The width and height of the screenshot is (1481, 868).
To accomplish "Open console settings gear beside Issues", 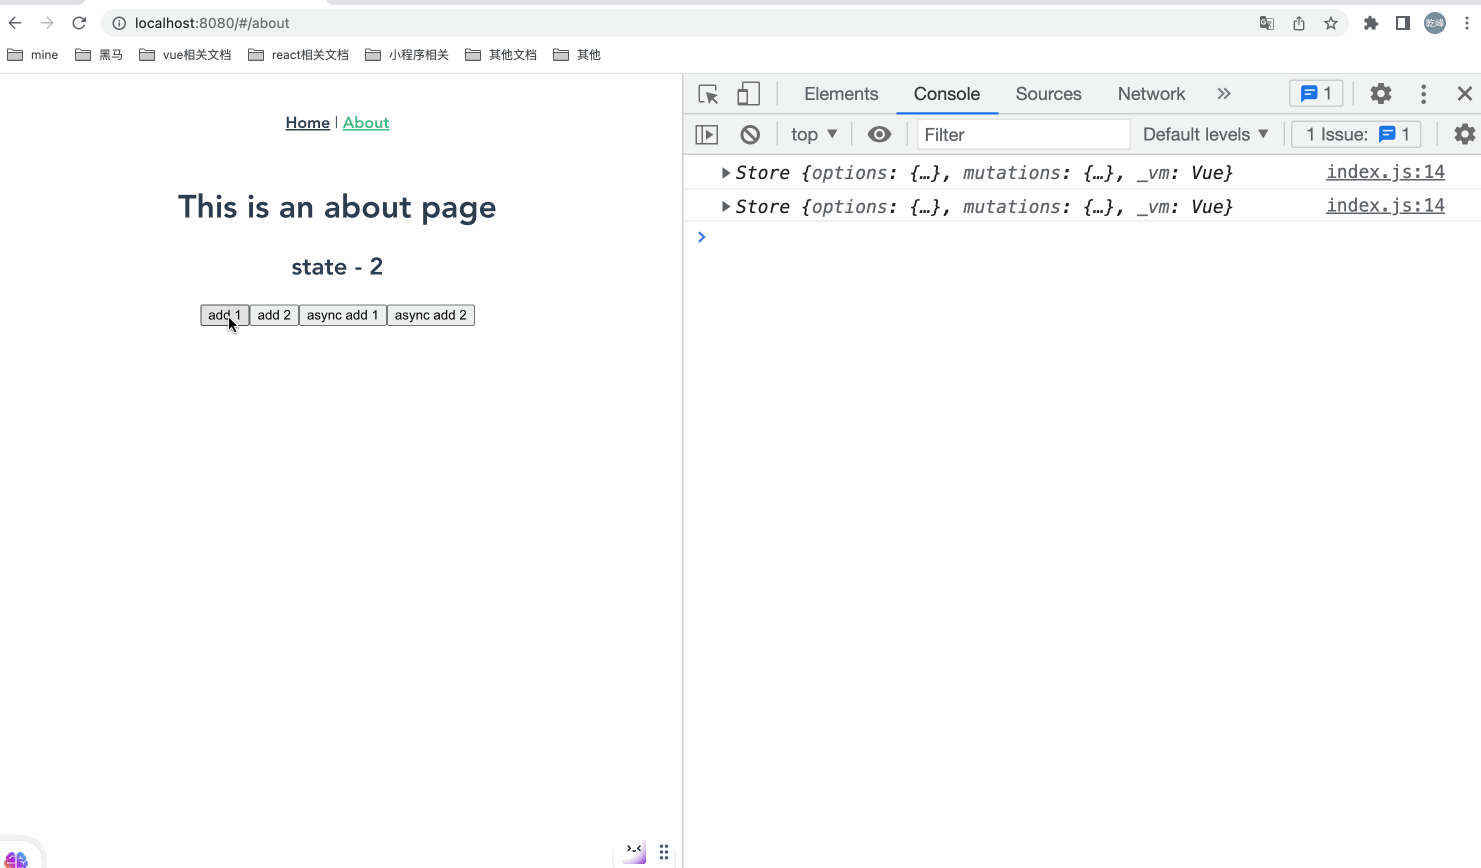I will [1464, 134].
